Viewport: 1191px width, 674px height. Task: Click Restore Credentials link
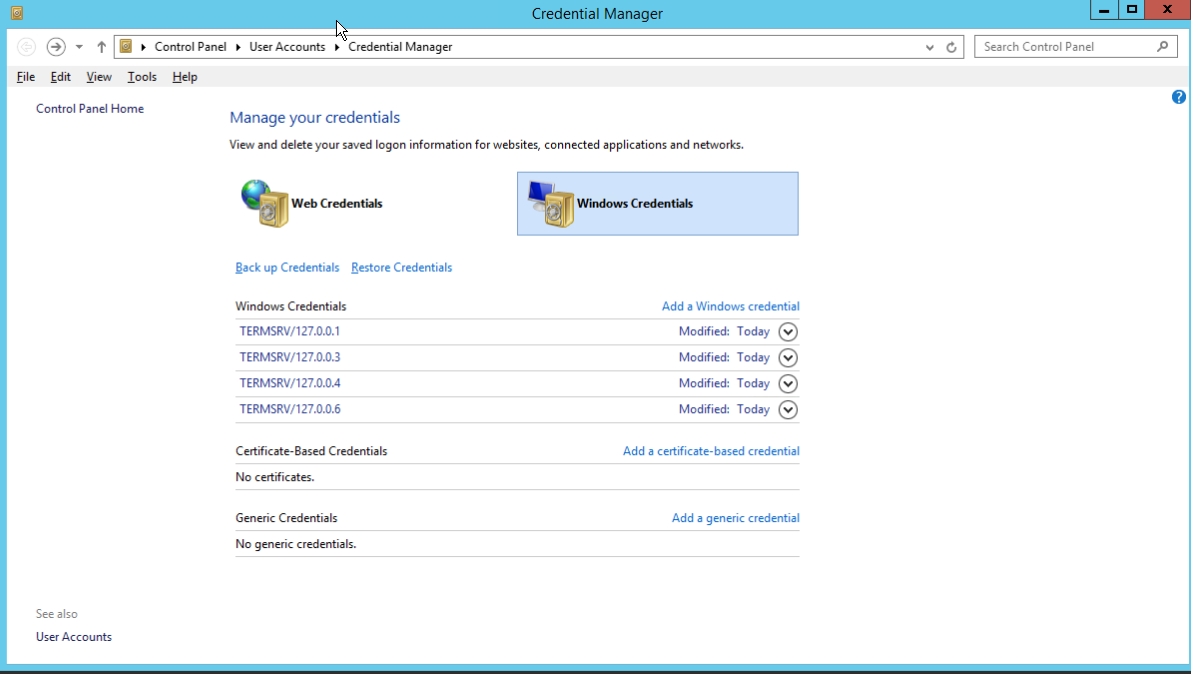click(401, 267)
